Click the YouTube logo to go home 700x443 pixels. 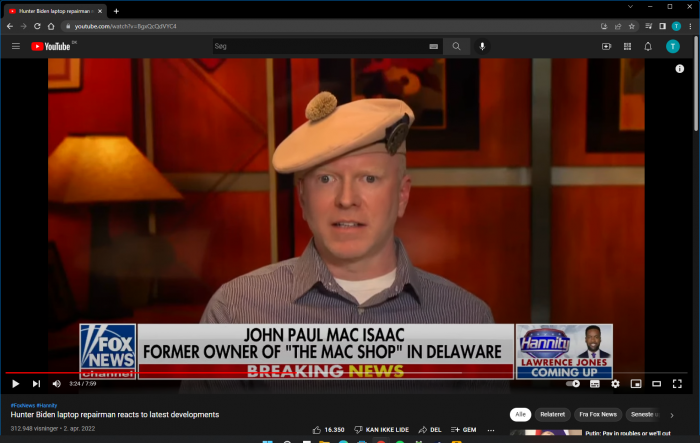coord(51,46)
